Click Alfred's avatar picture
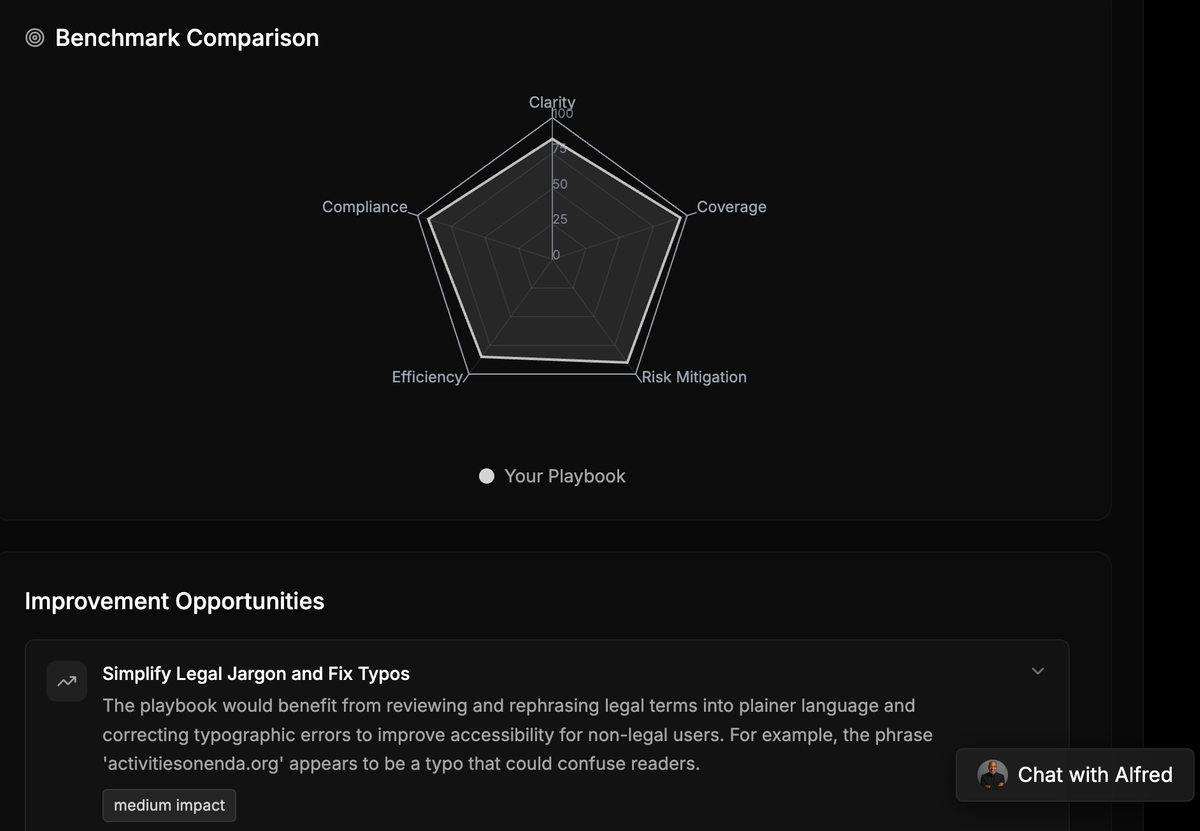Image resolution: width=1200 pixels, height=831 pixels. [992, 775]
